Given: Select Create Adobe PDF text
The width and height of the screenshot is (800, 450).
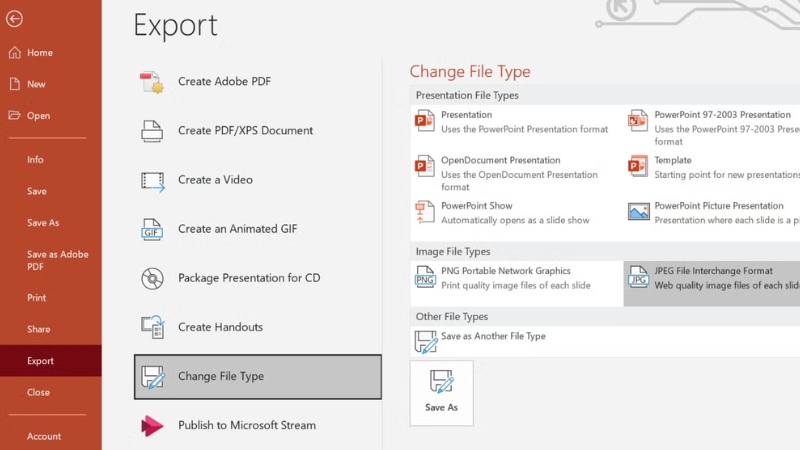Looking at the screenshot, I should (x=224, y=82).
